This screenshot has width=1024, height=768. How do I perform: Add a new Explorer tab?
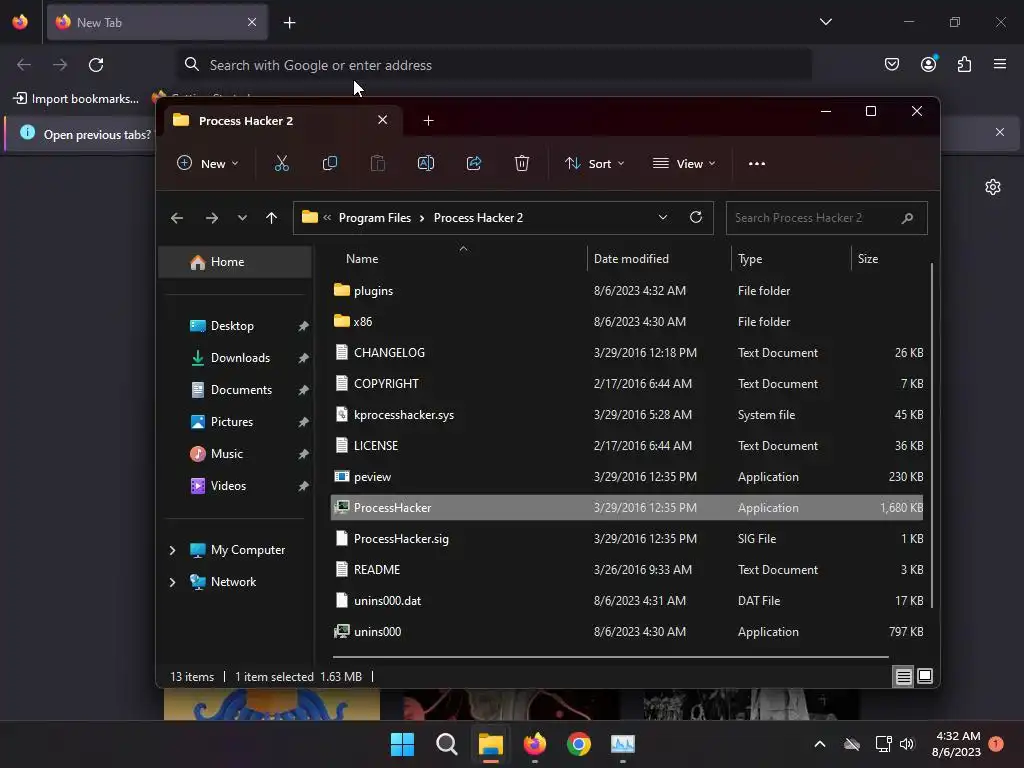428,121
